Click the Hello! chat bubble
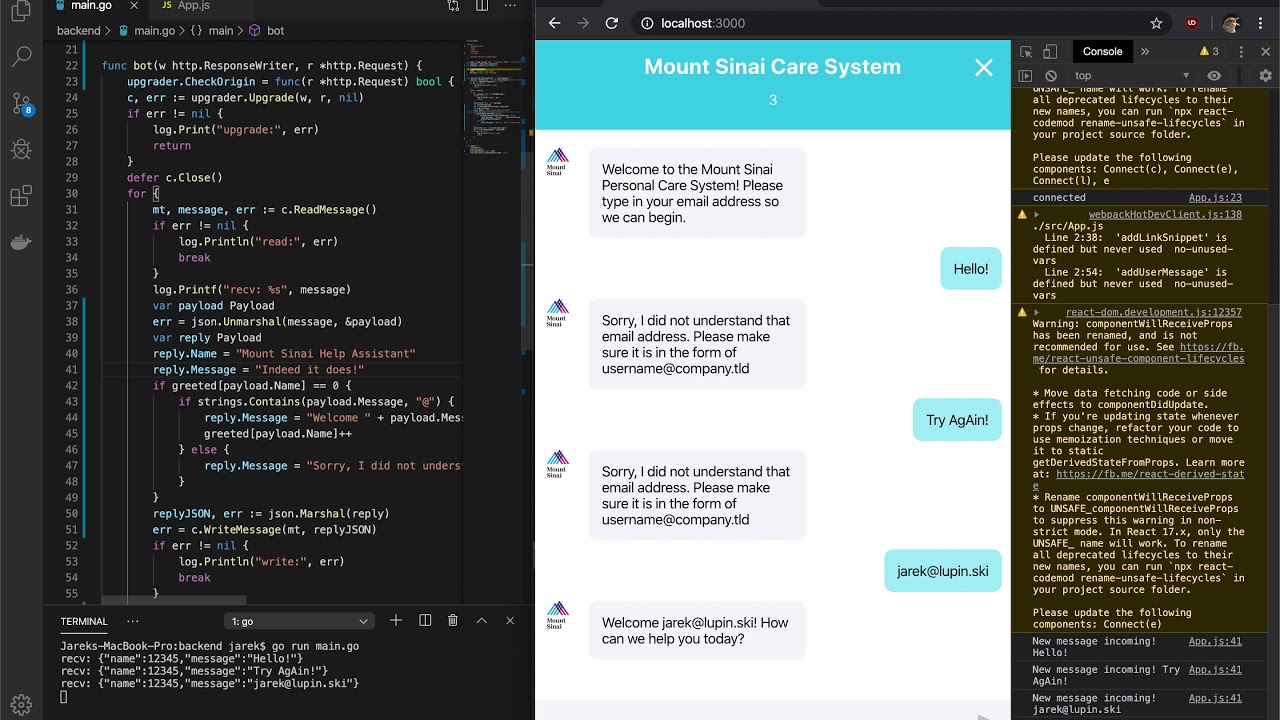The height and width of the screenshot is (720, 1280). coord(970,269)
